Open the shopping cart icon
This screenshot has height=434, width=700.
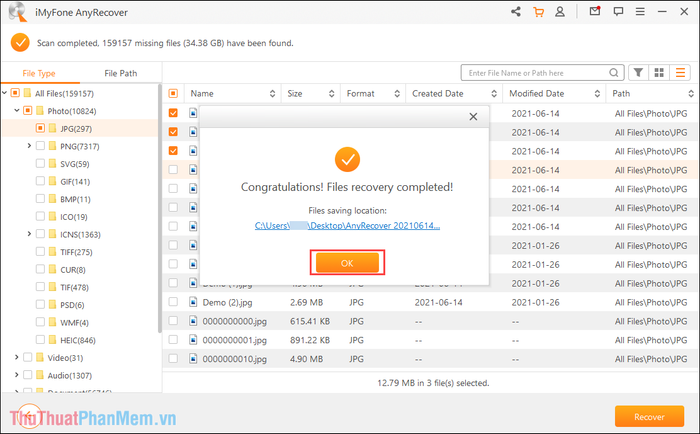click(538, 12)
